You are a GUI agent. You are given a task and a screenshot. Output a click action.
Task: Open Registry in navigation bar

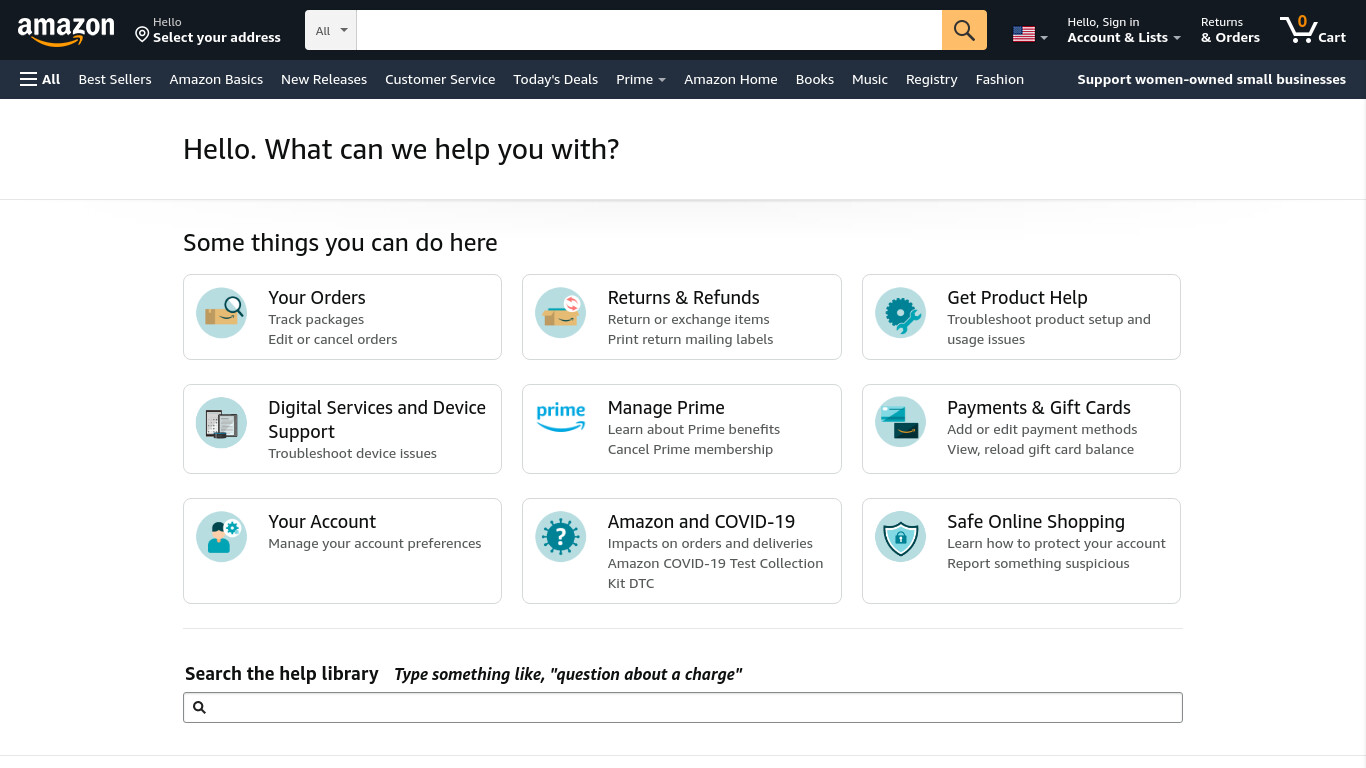(932, 79)
